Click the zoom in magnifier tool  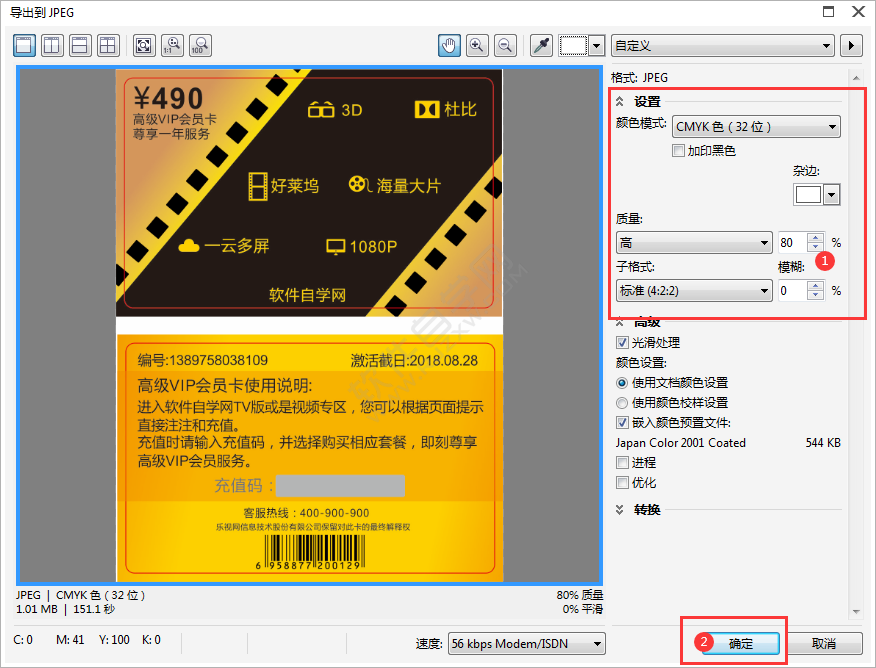tap(477, 45)
